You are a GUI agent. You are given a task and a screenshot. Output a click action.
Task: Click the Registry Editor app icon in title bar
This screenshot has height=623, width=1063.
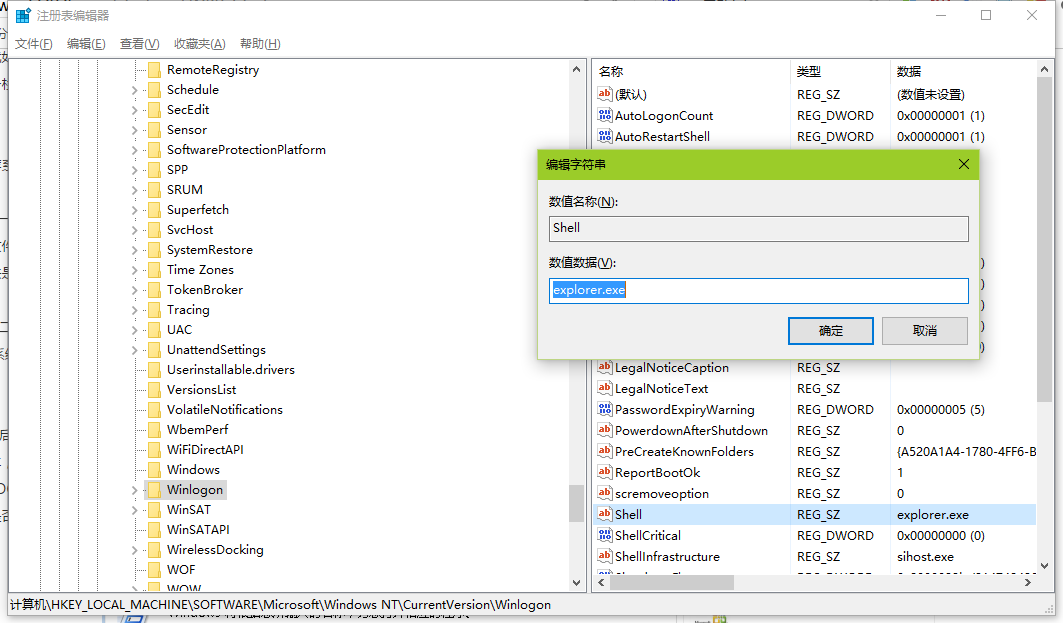pyautogui.click(x=22, y=16)
